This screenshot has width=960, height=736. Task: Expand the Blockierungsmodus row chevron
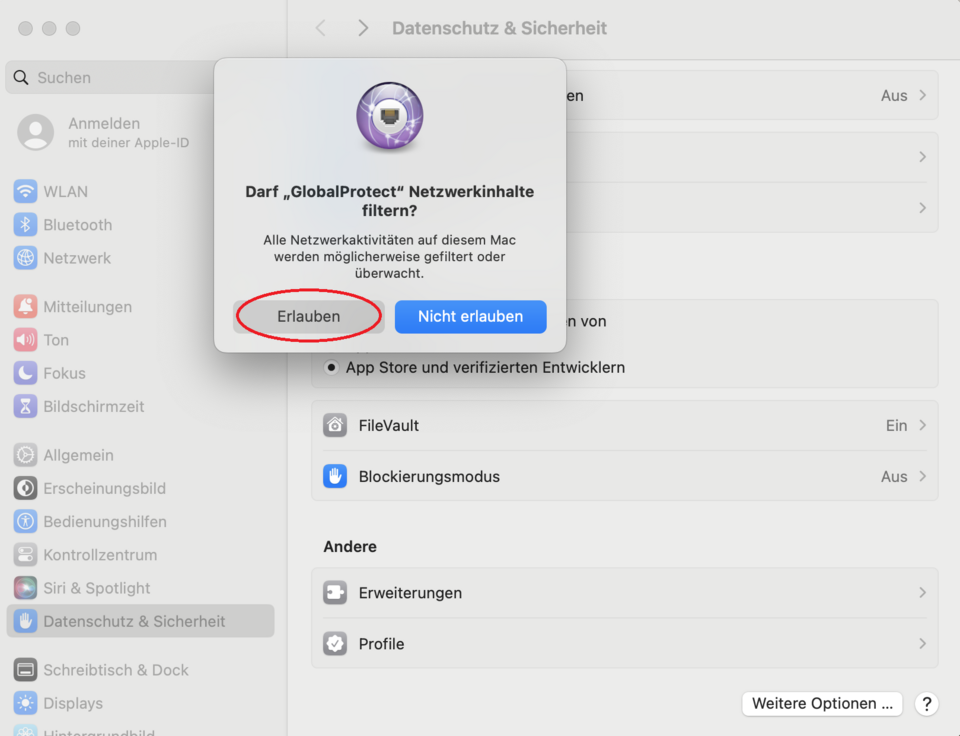click(922, 476)
